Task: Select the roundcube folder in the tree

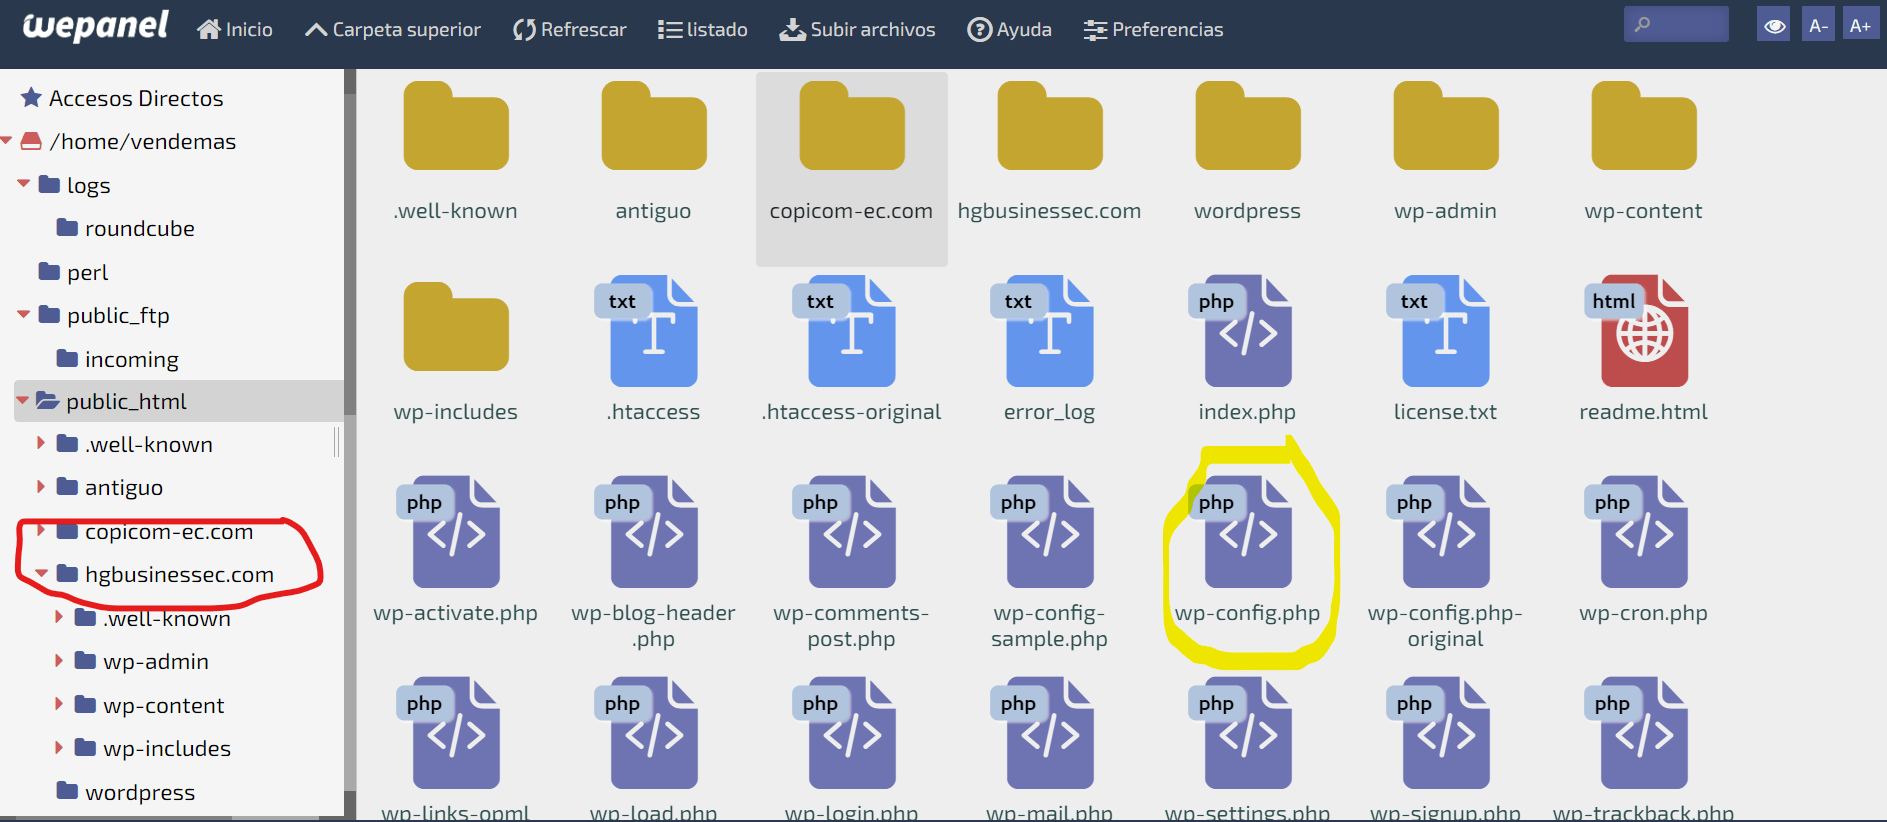Action: pyautogui.click(x=126, y=228)
